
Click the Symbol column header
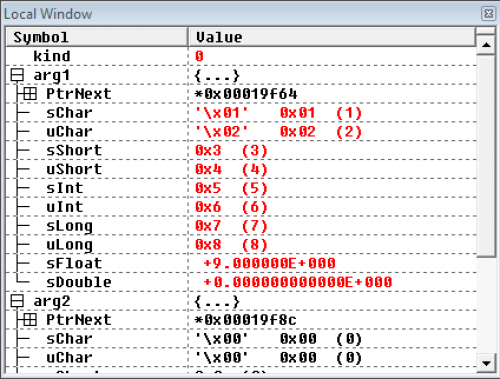(97, 37)
